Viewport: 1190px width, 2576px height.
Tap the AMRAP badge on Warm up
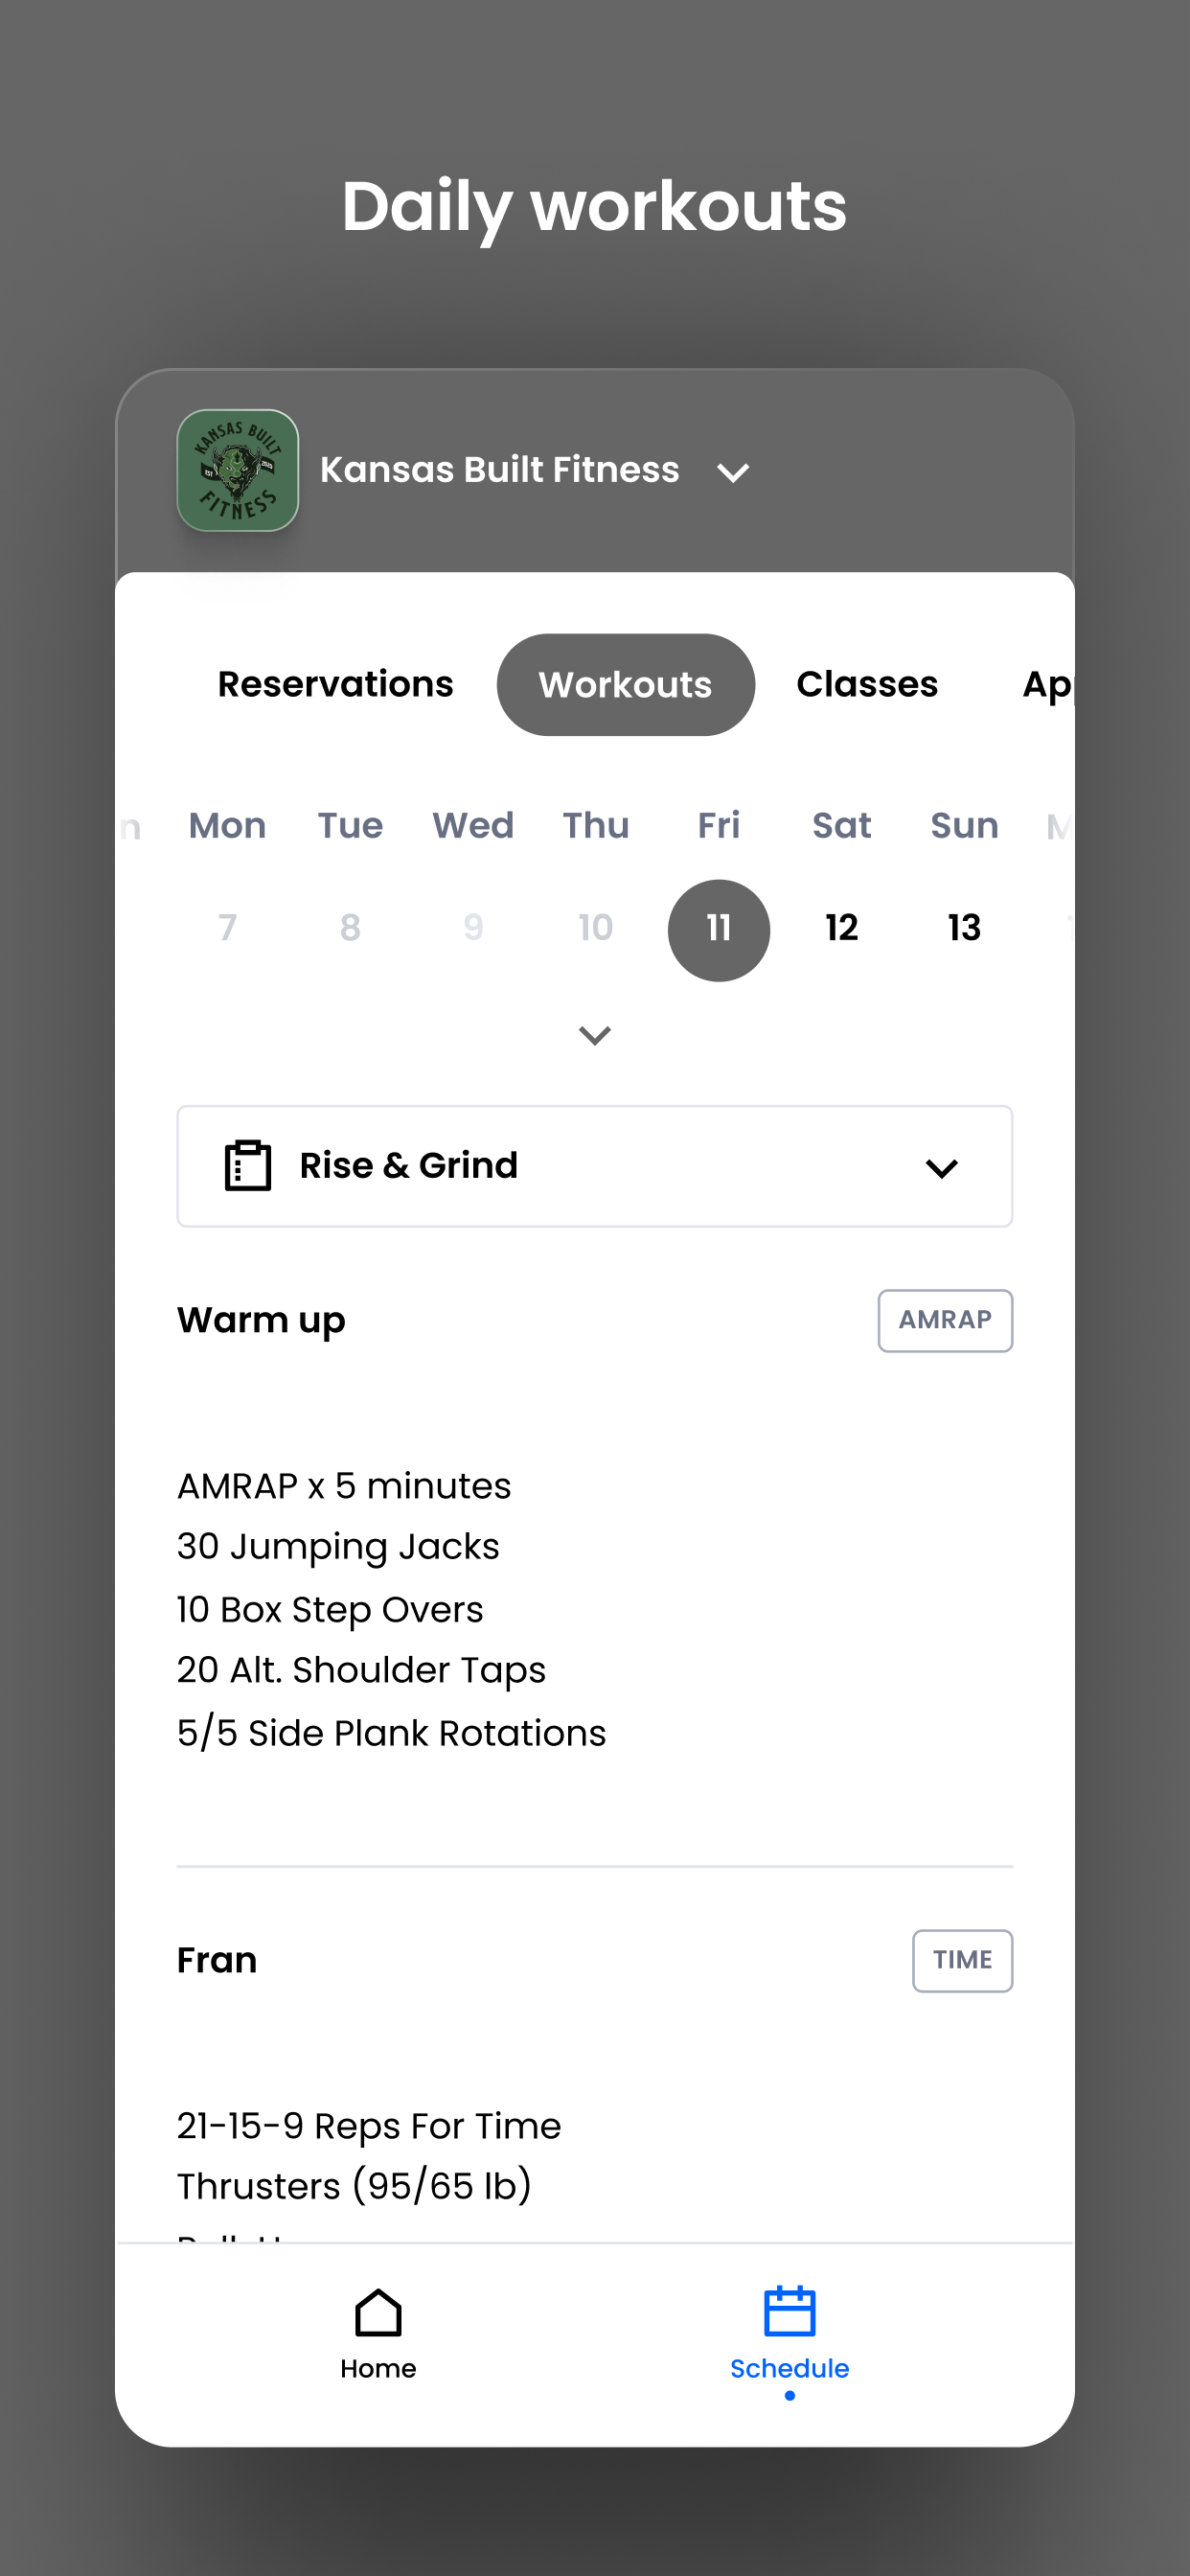click(945, 1320)
